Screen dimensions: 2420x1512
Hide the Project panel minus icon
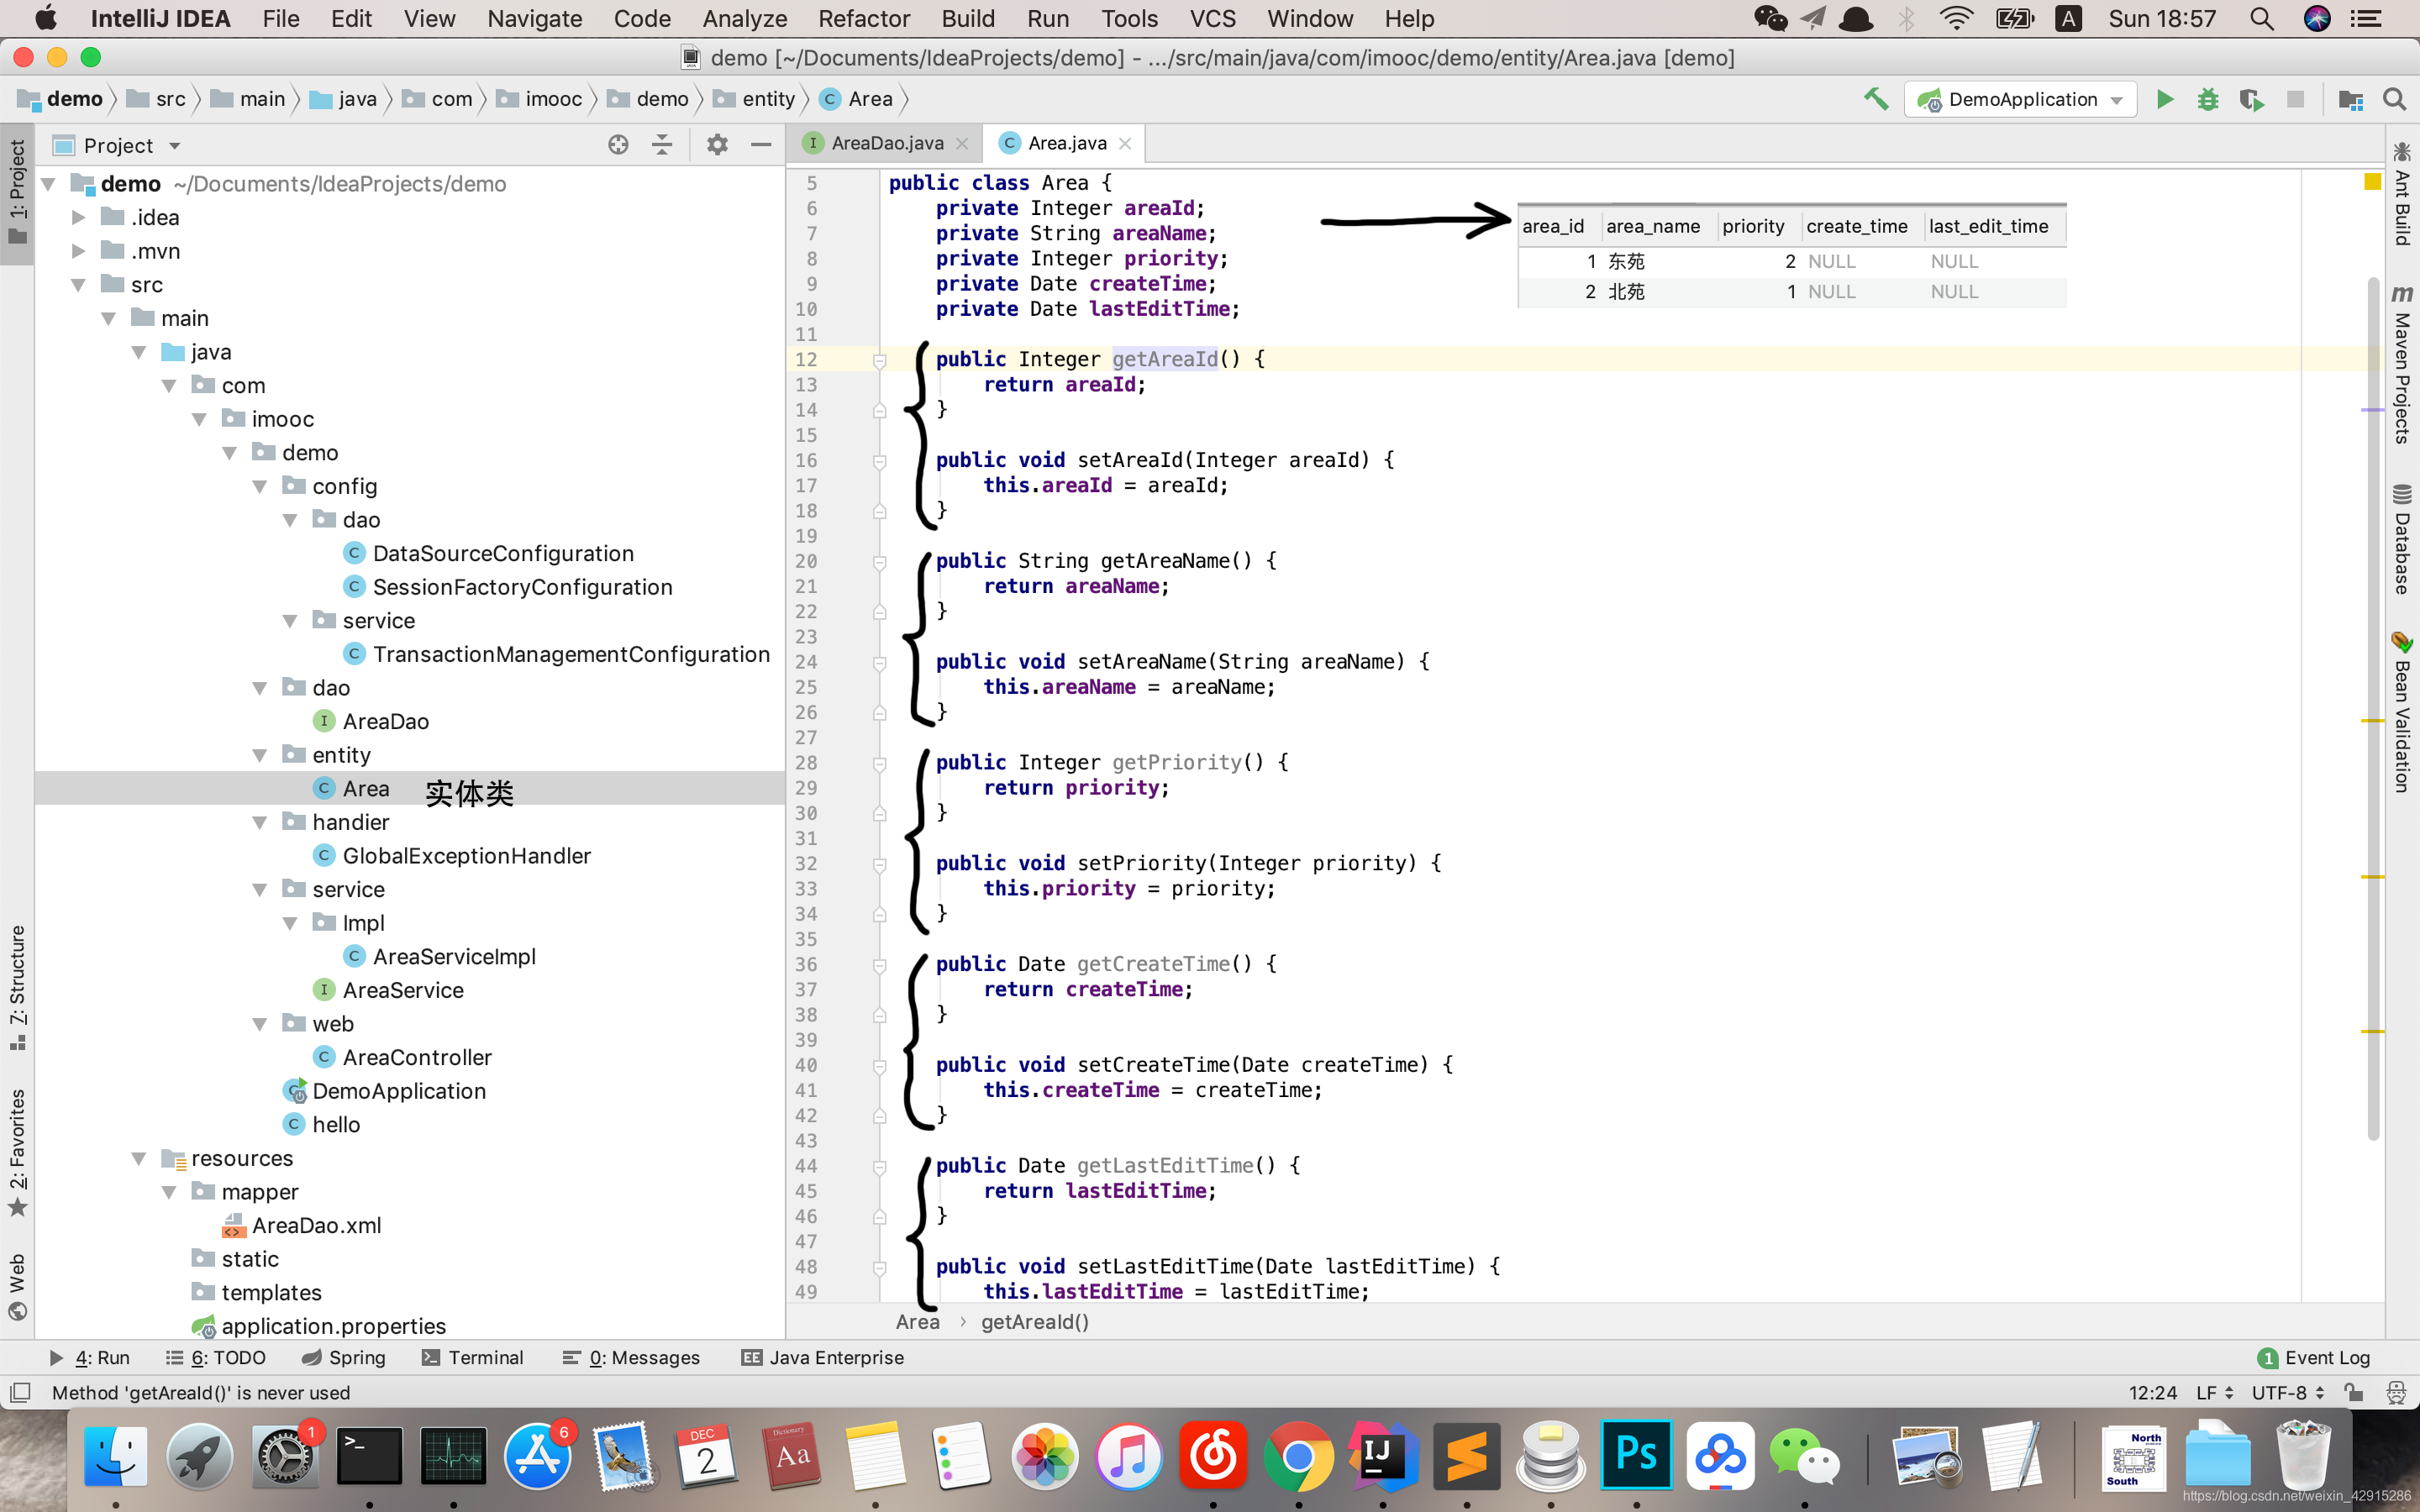coord(761,145)
